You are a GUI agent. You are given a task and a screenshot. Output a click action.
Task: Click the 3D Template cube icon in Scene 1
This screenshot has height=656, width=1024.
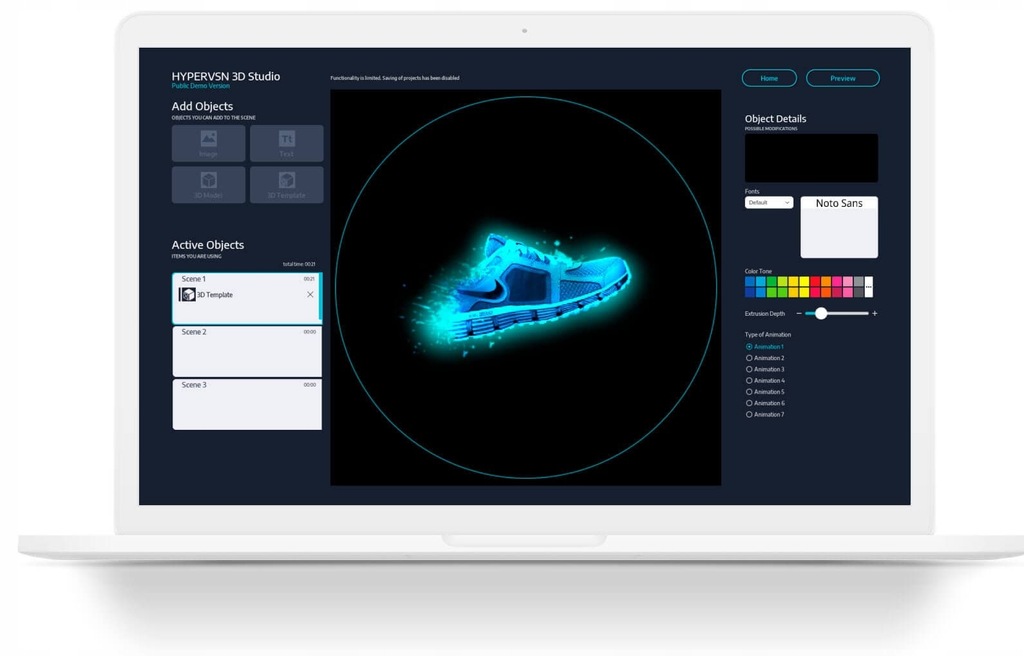[x=187, y=295]
